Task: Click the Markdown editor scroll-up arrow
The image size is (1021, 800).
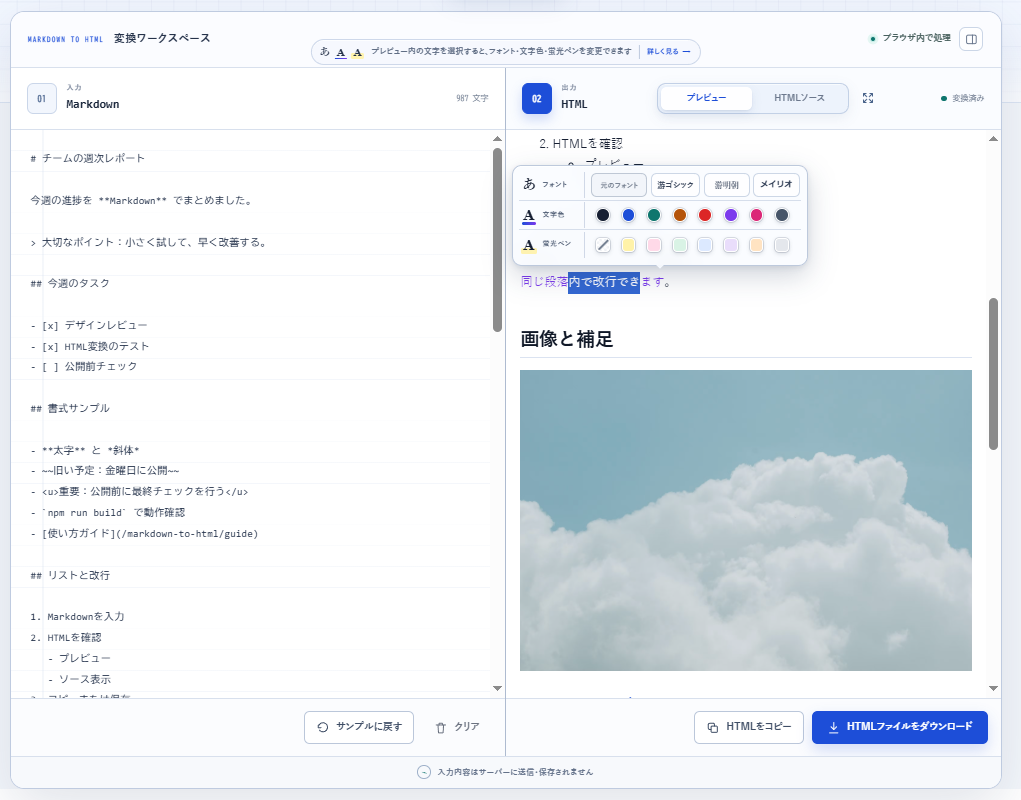Action: pos(497,139)
